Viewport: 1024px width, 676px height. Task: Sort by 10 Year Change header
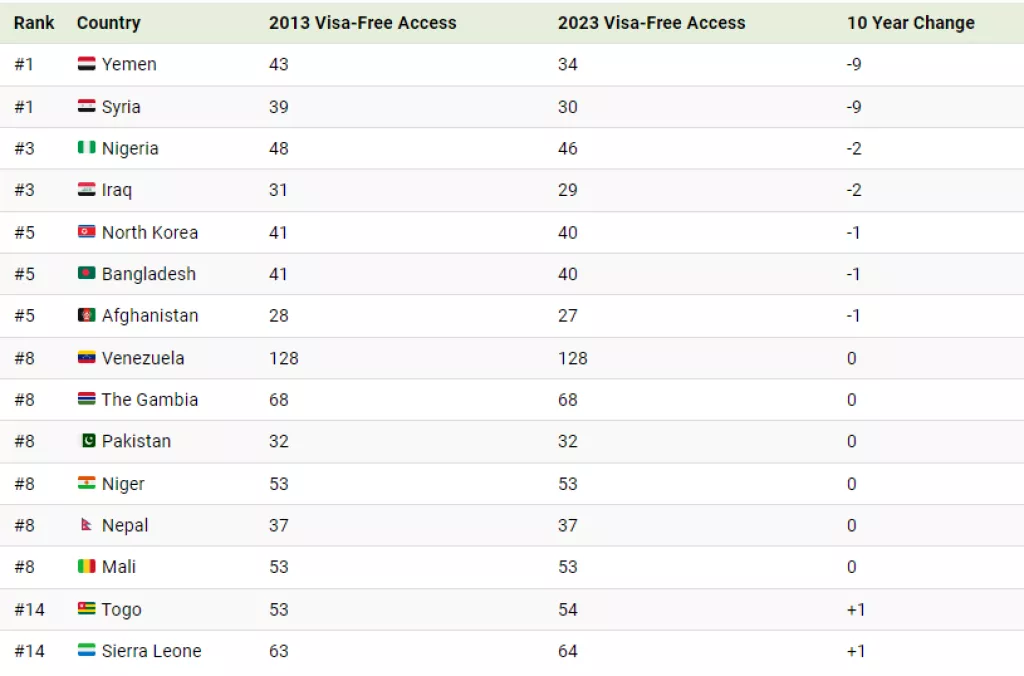[x=910, y=23]
